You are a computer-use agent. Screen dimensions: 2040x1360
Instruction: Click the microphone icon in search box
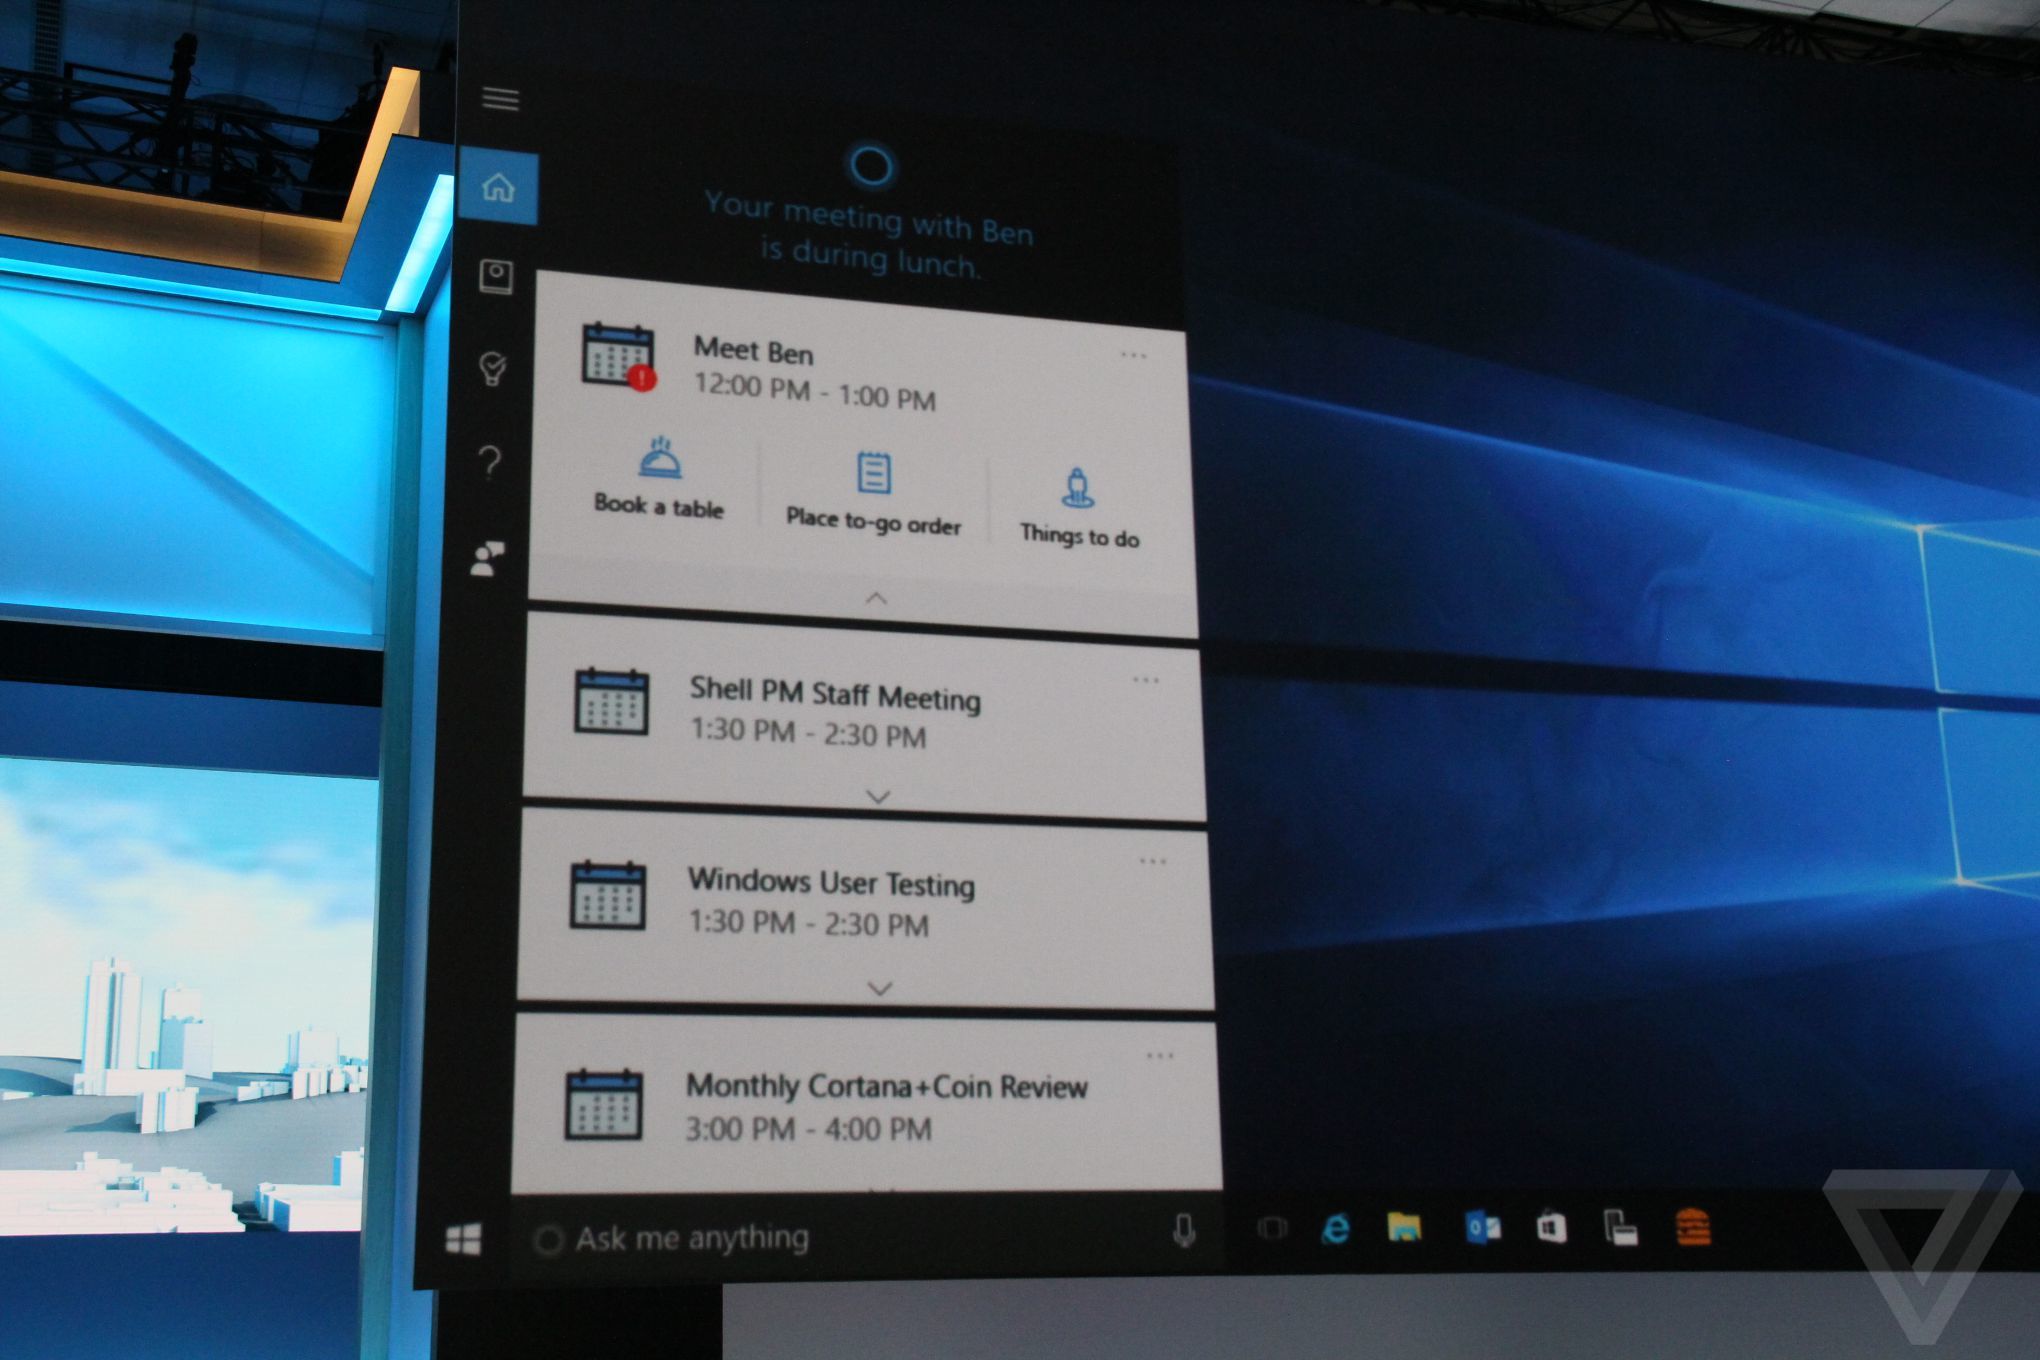pyautogui.click(x=1184, y=1231)
